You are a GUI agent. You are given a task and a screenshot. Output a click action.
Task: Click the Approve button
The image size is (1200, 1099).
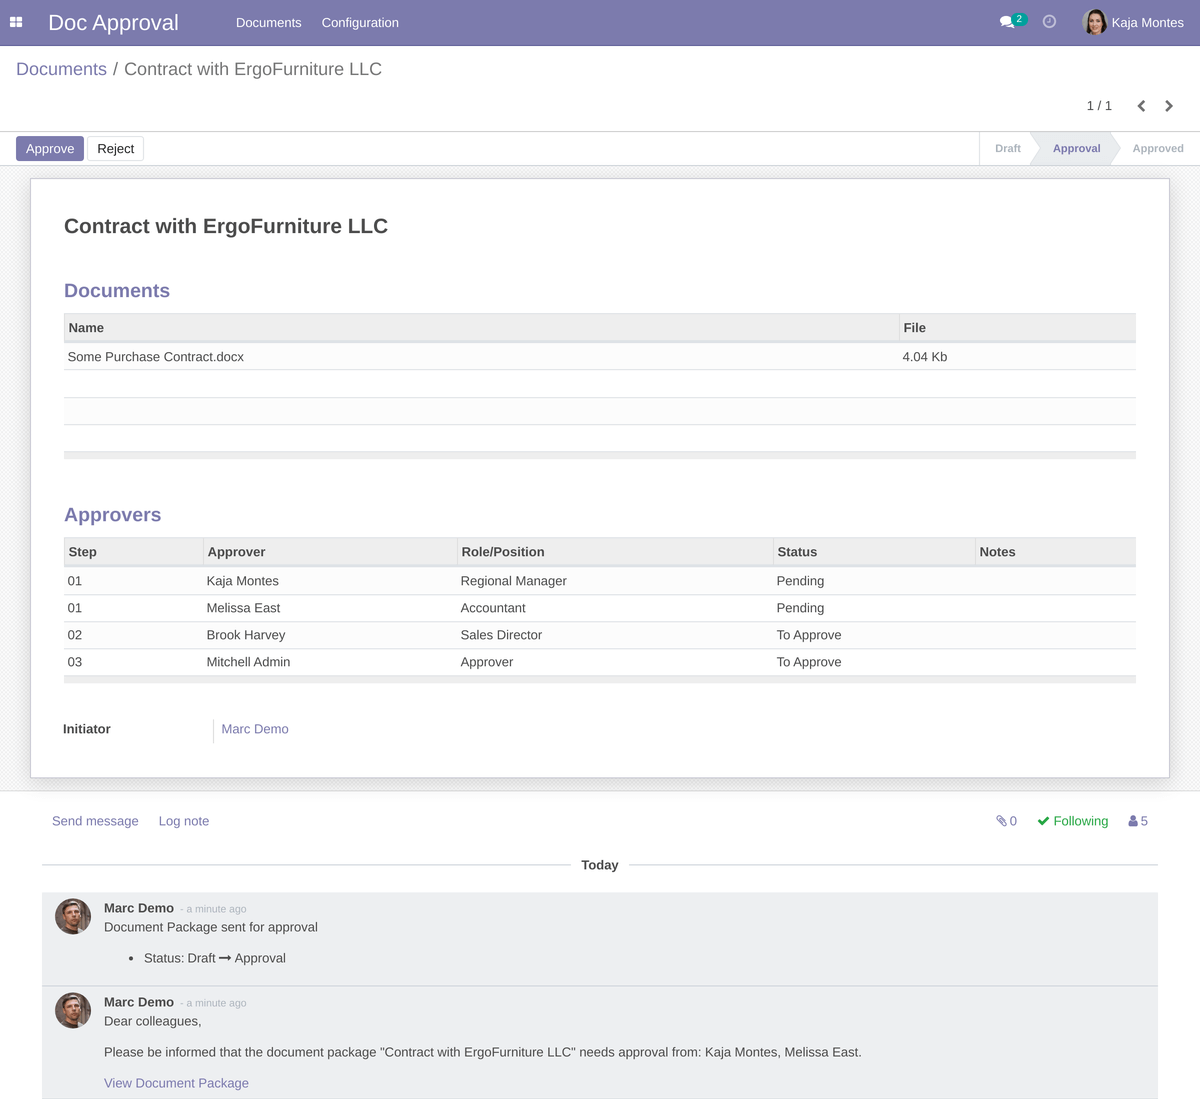(49, 148)
